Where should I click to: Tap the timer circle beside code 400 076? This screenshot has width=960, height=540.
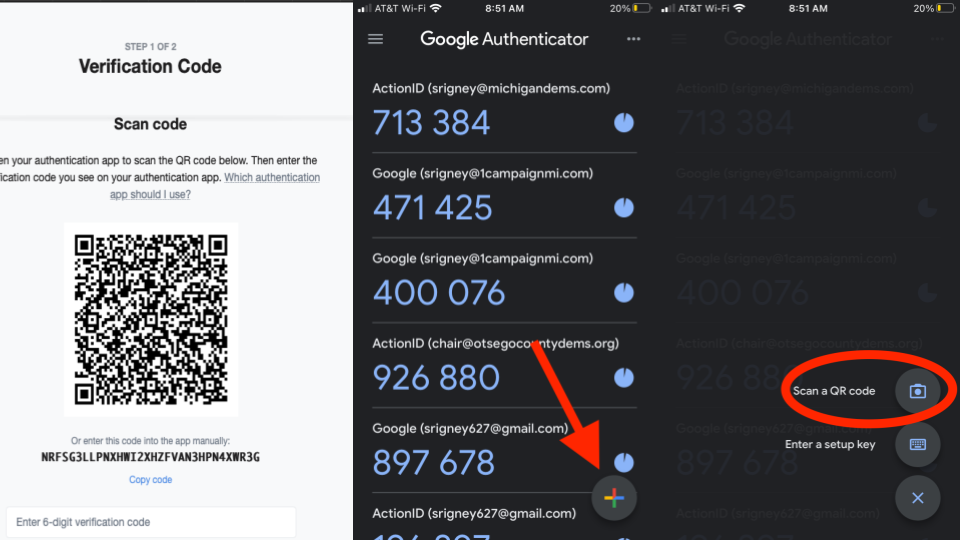click(x=624, y=293)
